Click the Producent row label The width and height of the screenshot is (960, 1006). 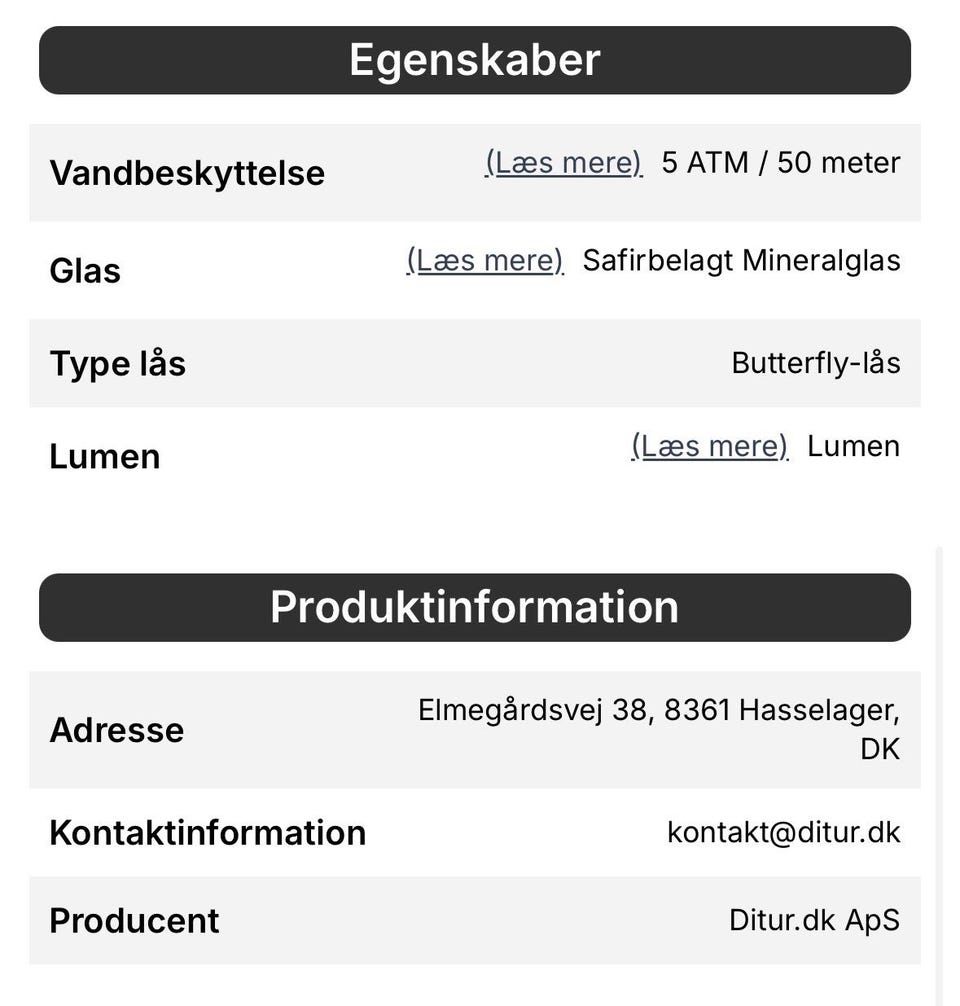click(134, 921)
